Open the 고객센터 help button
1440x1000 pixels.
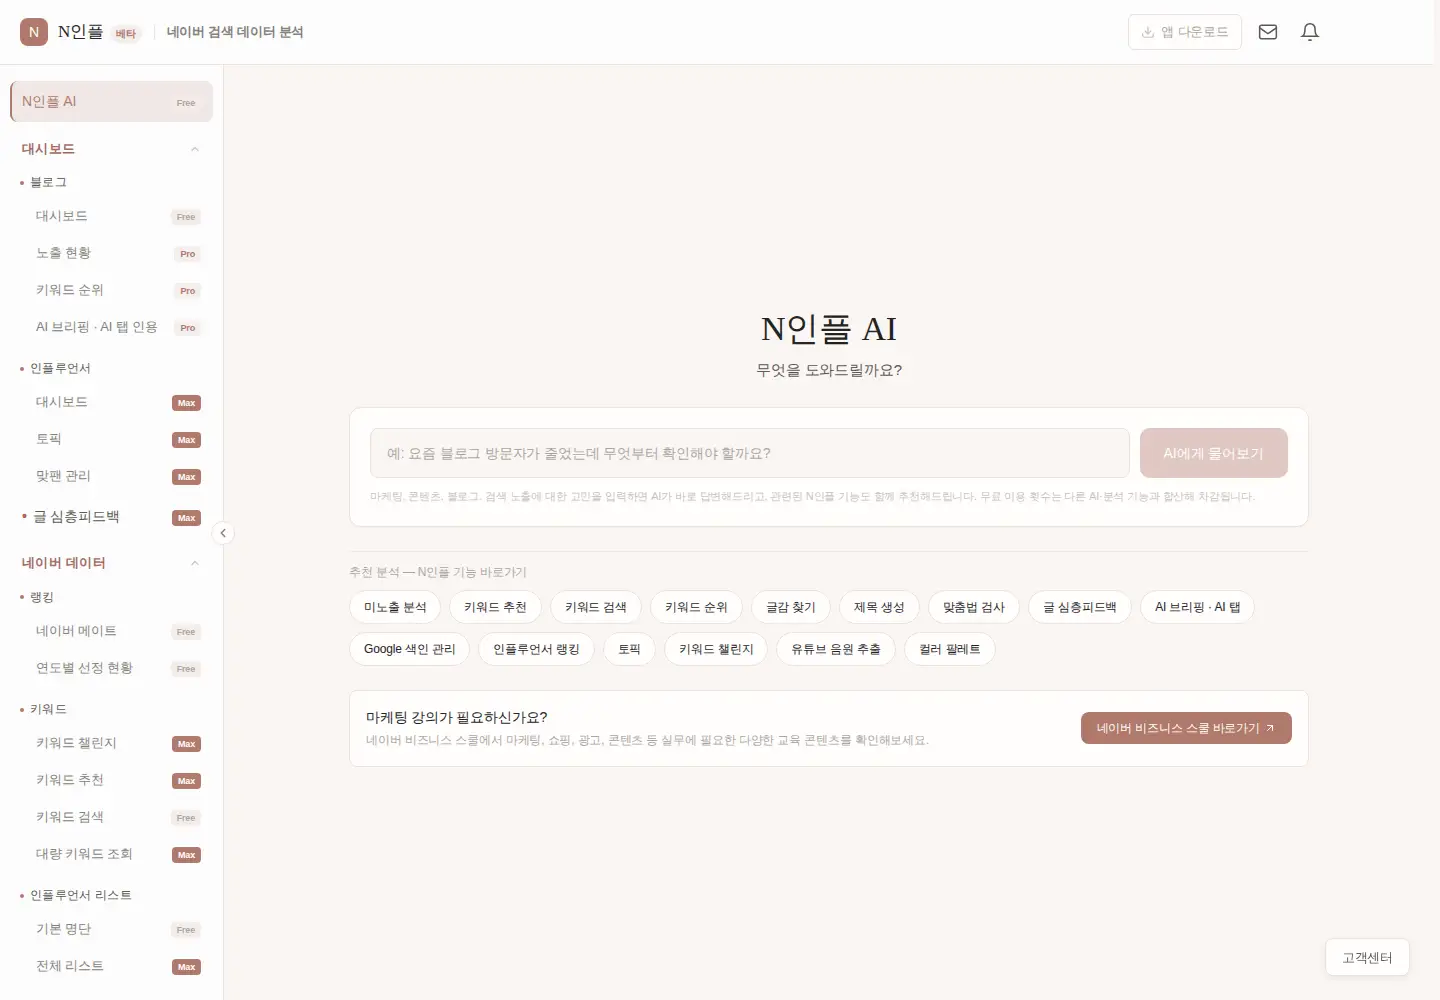click(1367, 958)
